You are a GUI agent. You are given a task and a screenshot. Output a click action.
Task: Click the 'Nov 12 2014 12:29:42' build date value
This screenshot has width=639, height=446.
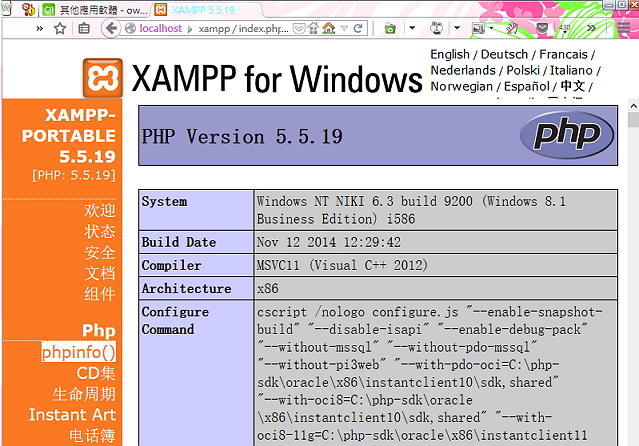click(328, 242)
